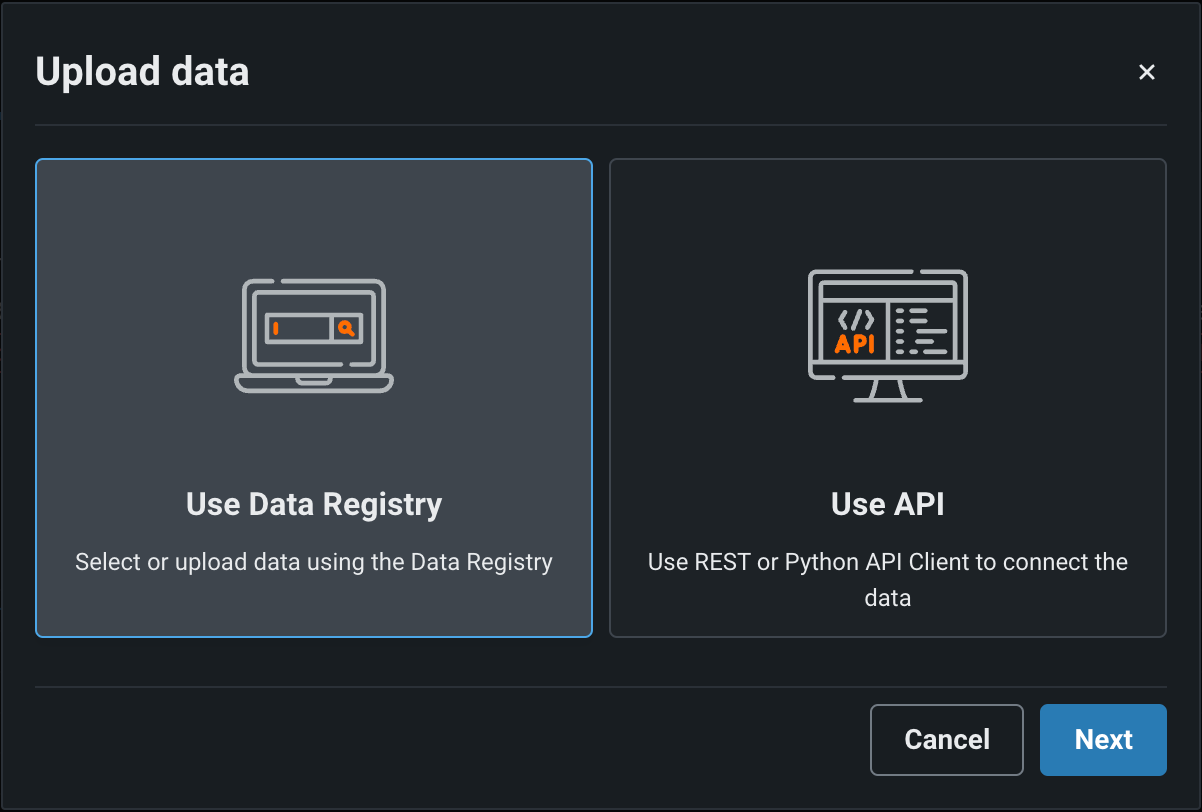This screenshot has height=812, width=1202.
Task: Choose the "Use API" heading
Action: click(887, 504)
